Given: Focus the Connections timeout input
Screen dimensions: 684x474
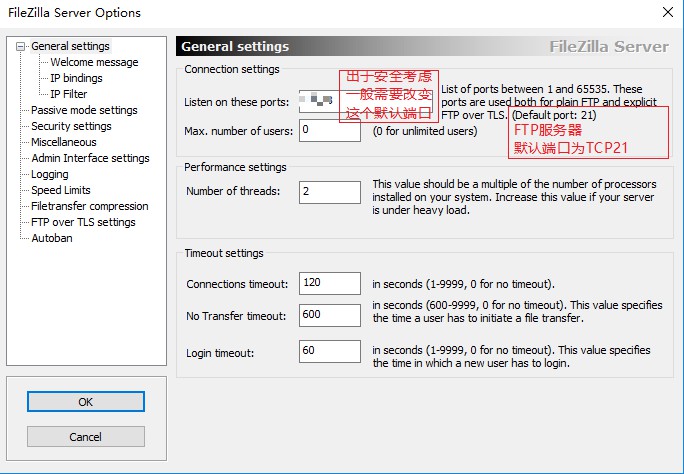Looking at the screenshot, I should pos(329,283).
